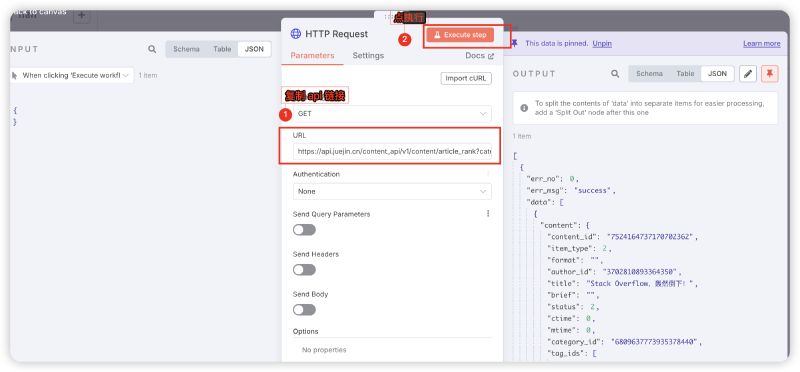Viewport: 800px width, 372px height.
Task: Click the edit output pencil icon
Action: [x=747, y=73]
